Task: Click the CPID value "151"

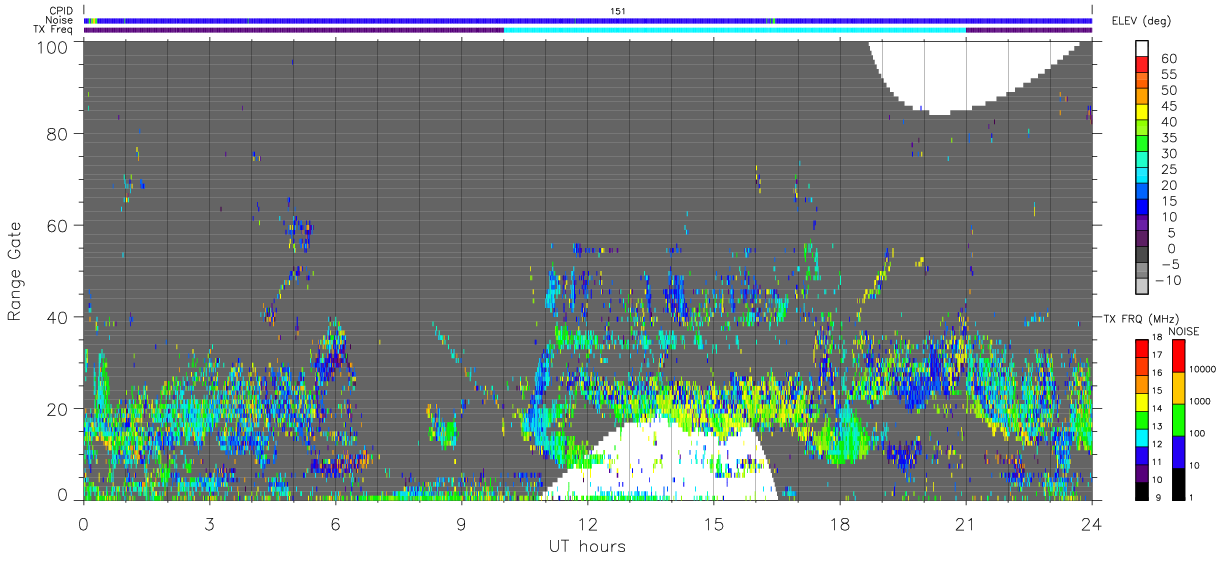Action: 618,11
